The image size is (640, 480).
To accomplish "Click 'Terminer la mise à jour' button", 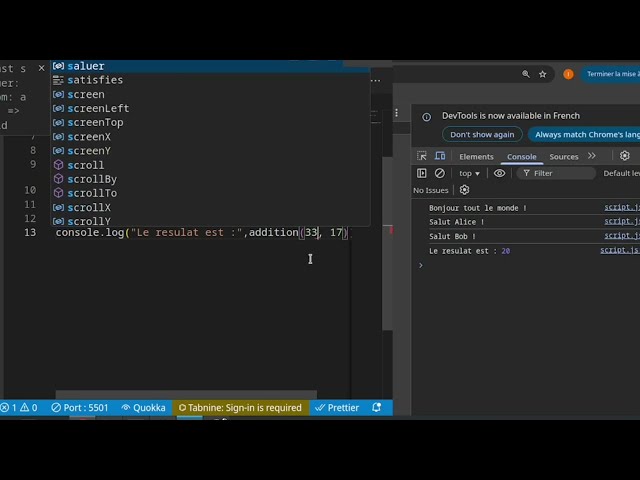I will (611, 74).
